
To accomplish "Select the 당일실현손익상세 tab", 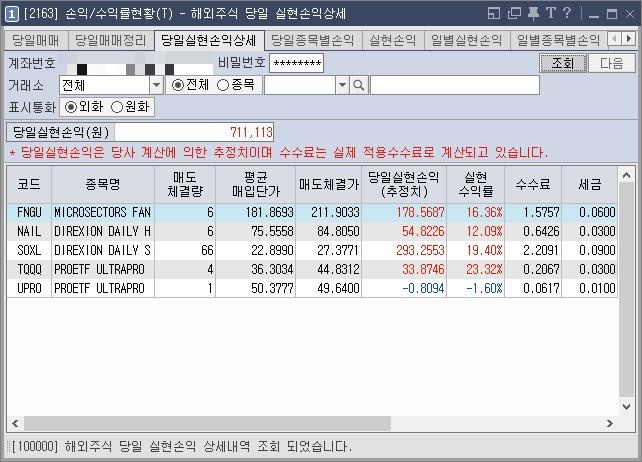I will (x=209, y=40).
